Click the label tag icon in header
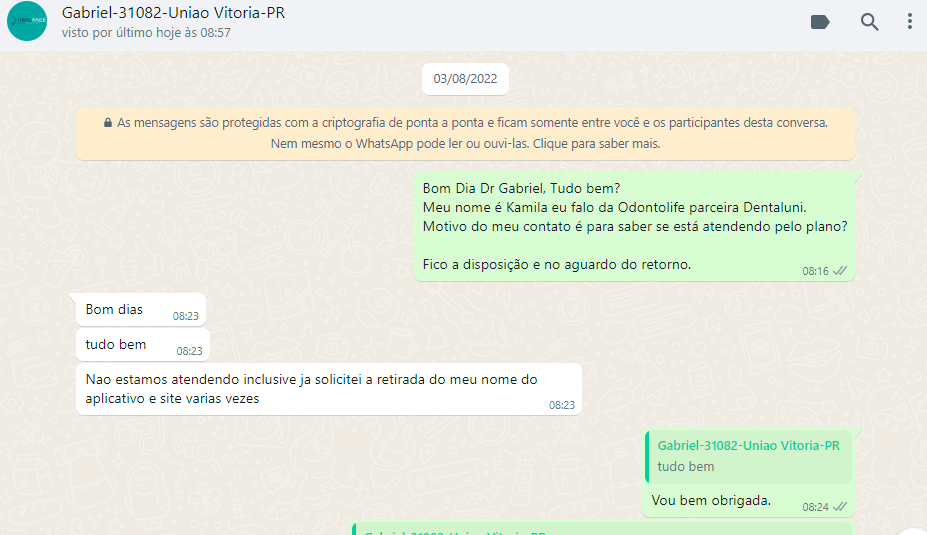 coord(819,22)
